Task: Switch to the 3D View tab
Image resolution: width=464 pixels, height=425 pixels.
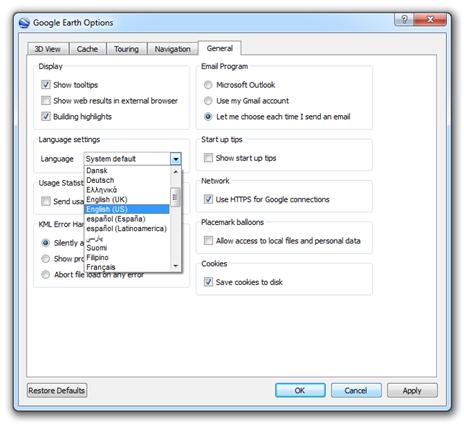Action: click(x=48, y=49)
